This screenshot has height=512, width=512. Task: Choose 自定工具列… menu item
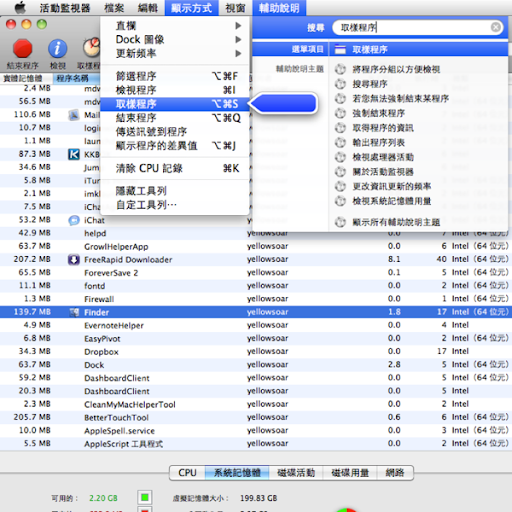click(x=175, y=205)
